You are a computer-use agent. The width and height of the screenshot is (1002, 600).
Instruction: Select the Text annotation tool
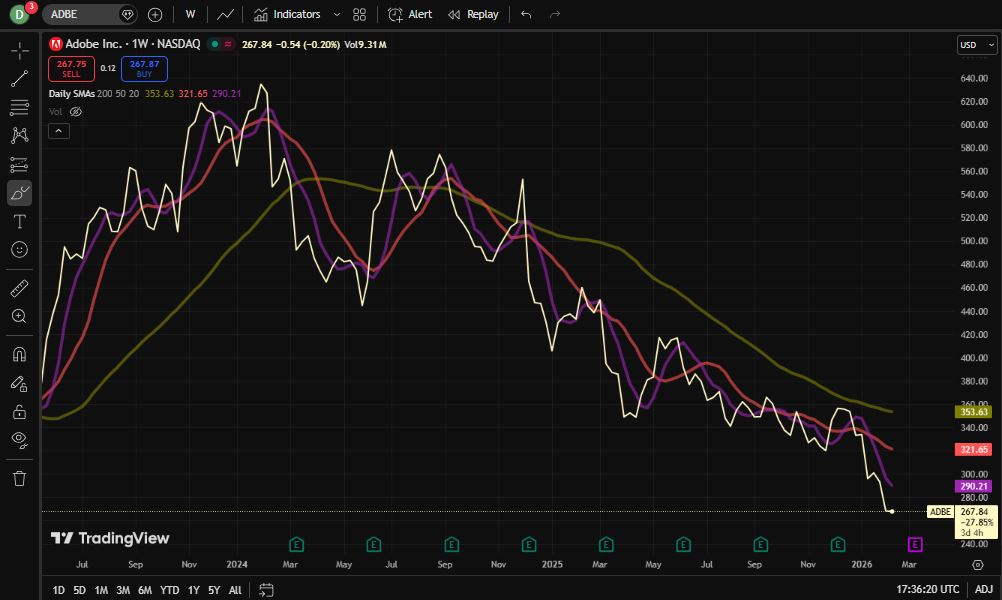19,221
